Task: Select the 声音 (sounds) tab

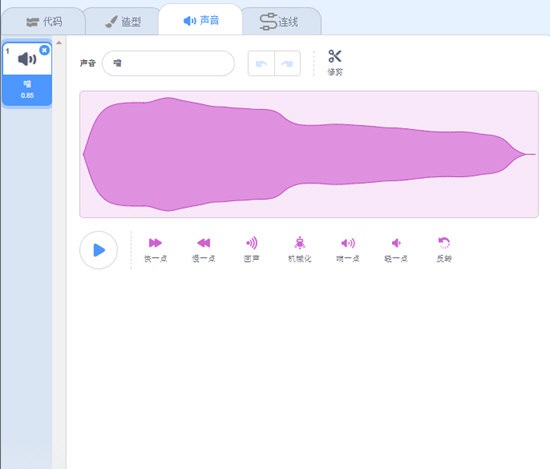Action: point(201,20)
